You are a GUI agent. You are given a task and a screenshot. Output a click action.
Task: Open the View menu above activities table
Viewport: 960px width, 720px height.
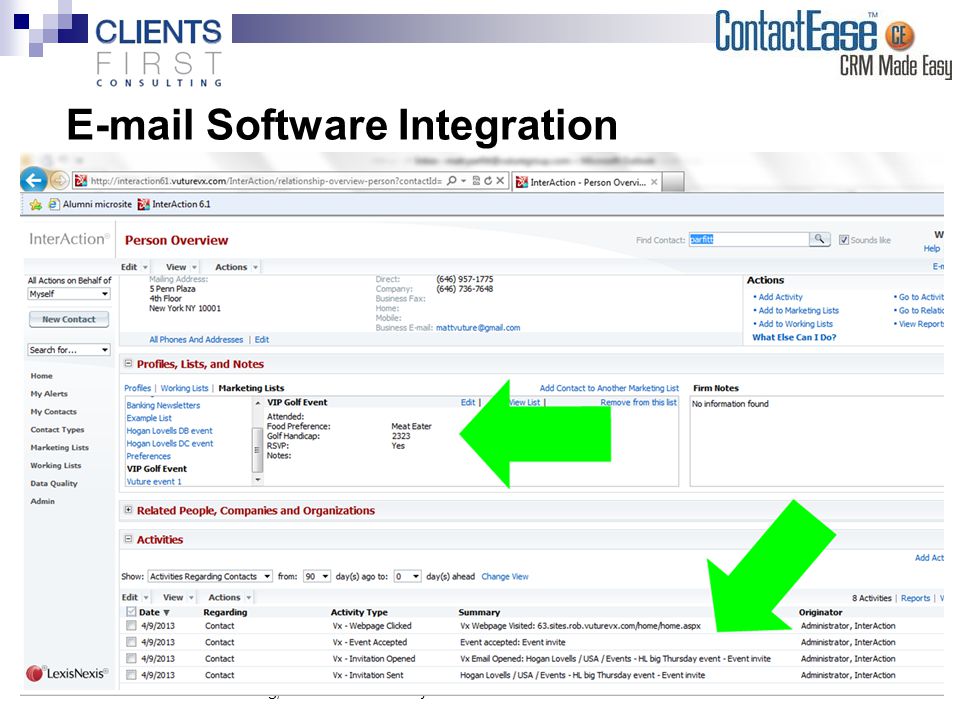(178, 597)
